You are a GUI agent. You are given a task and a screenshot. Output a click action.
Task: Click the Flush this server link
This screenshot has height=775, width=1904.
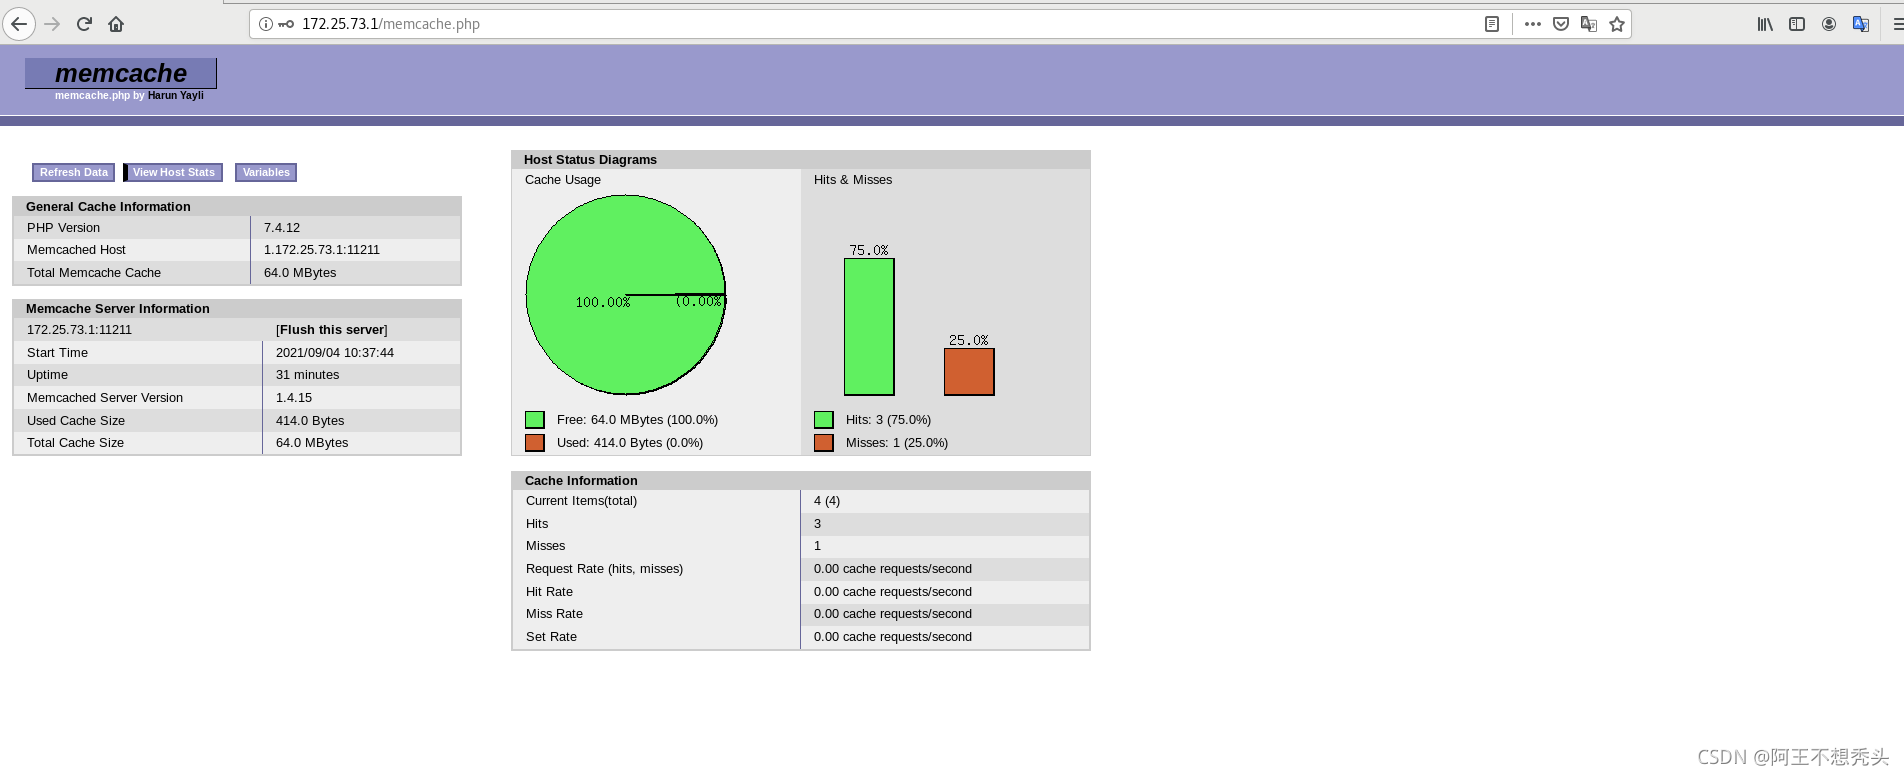coord(332,330)
